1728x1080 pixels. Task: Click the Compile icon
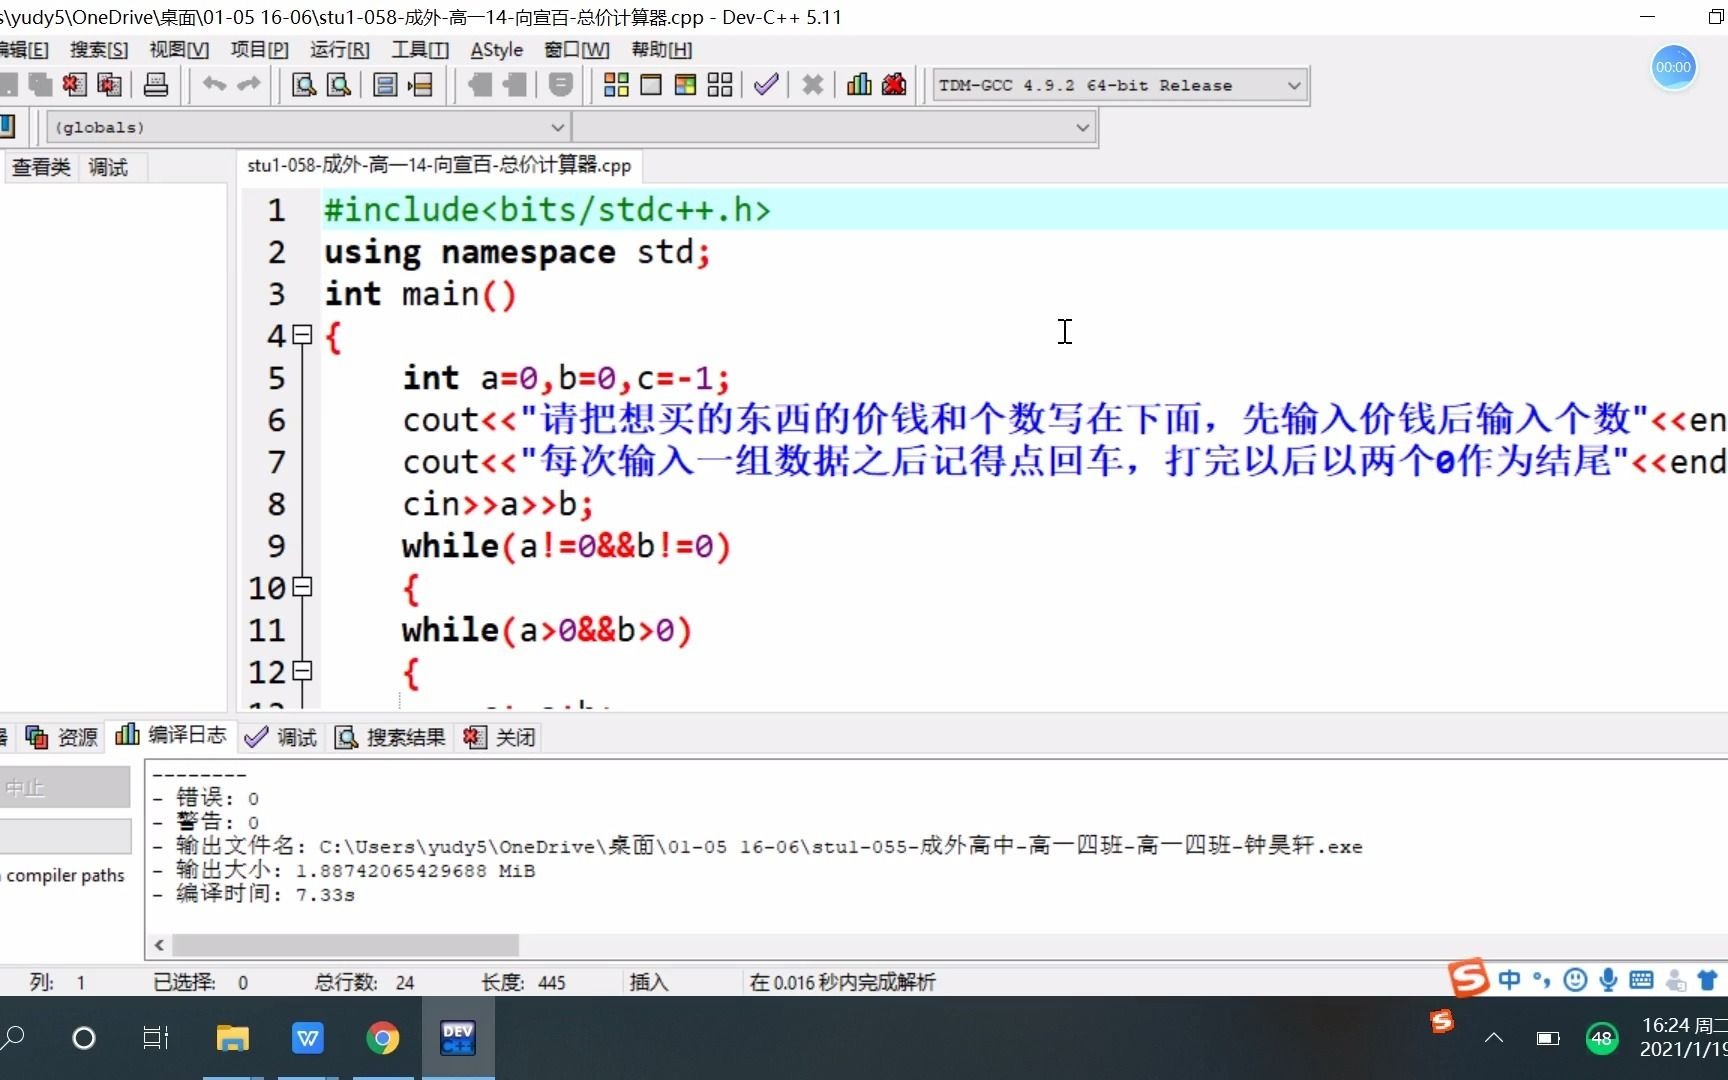pyautogui.click(x=616, y=85)
